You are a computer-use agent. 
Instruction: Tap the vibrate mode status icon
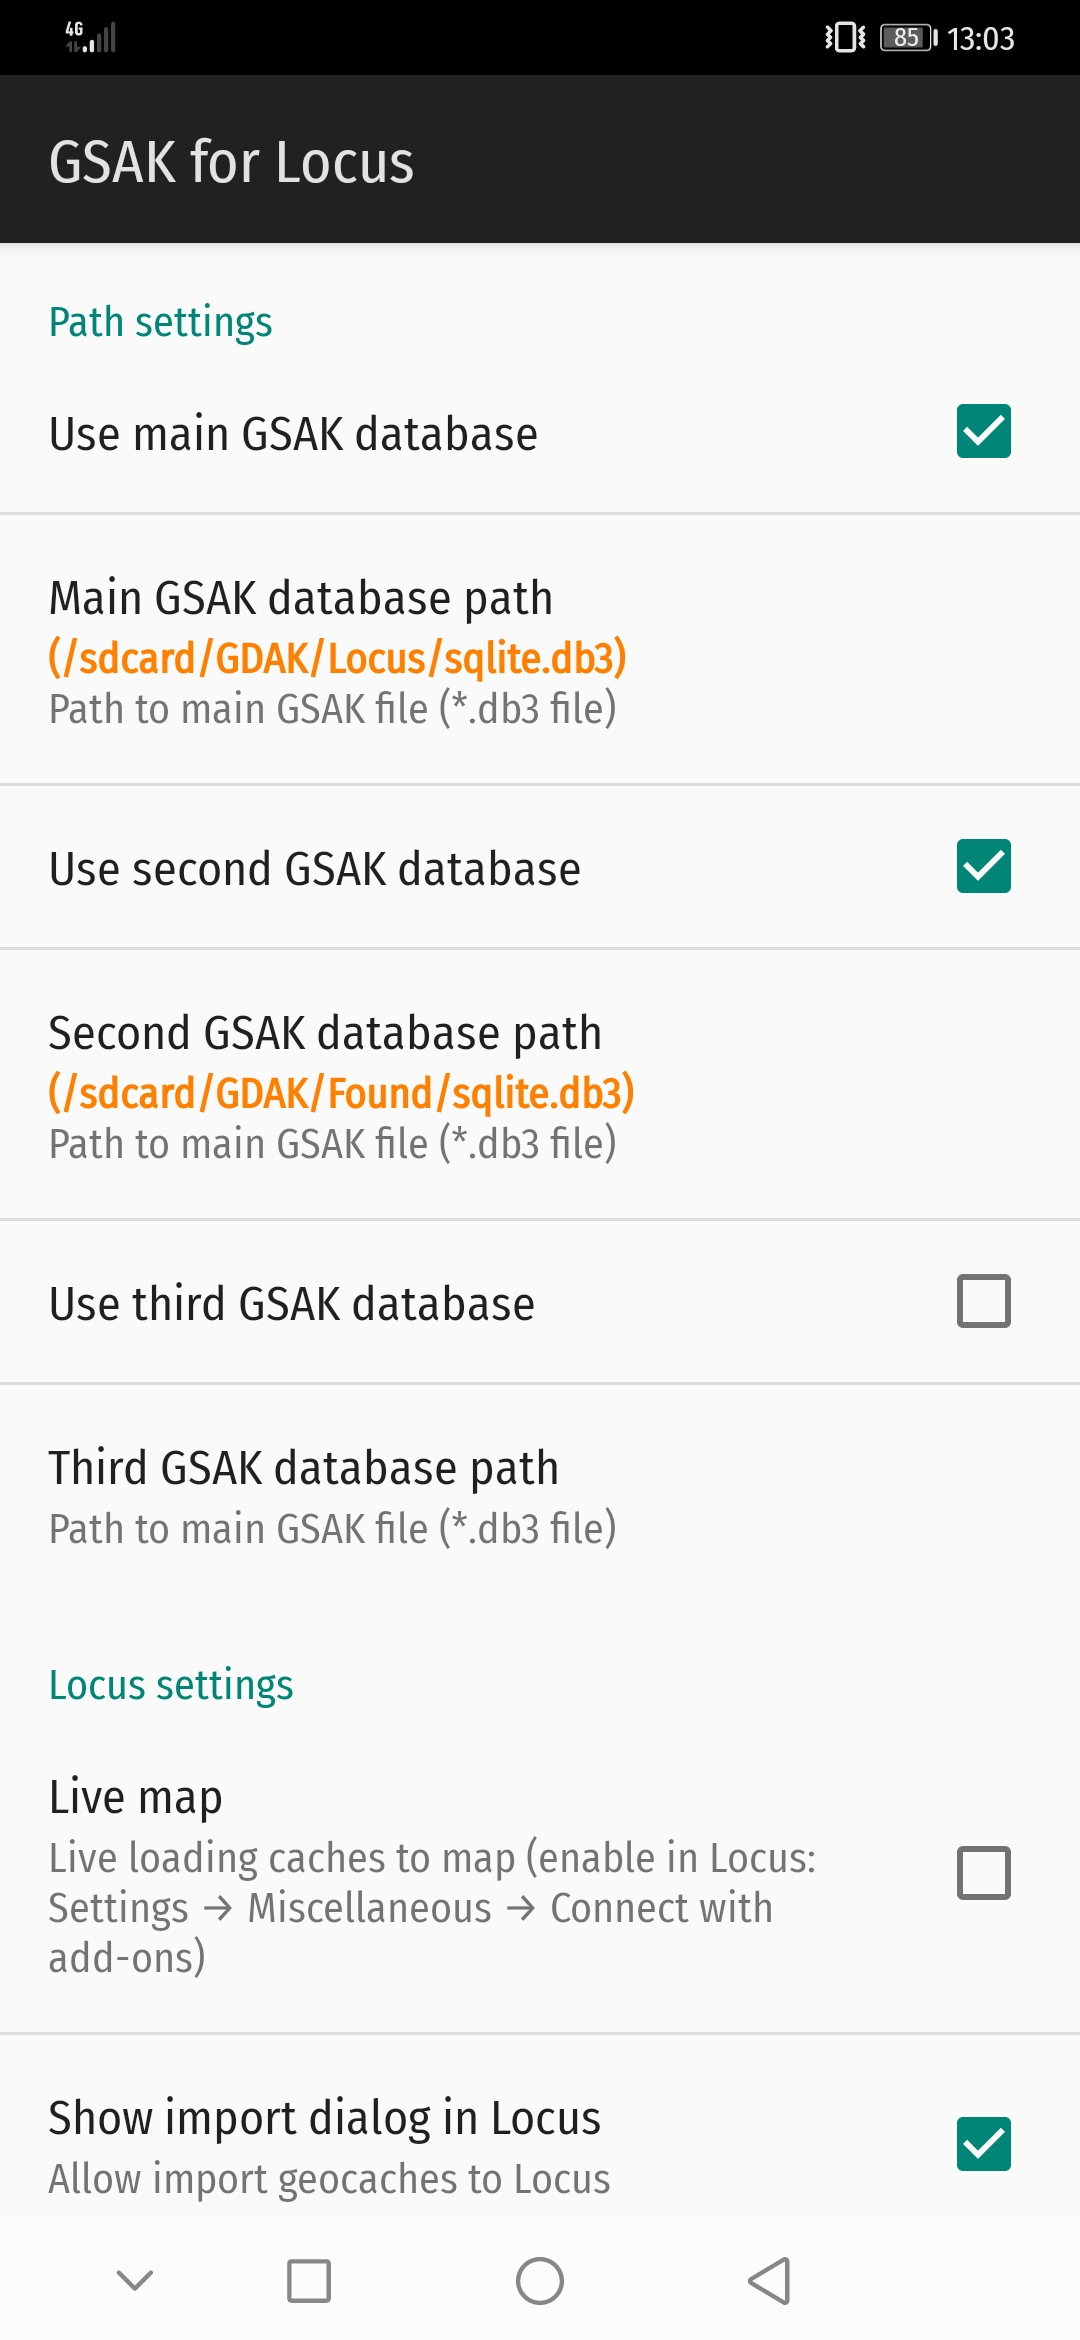point(845,38)
